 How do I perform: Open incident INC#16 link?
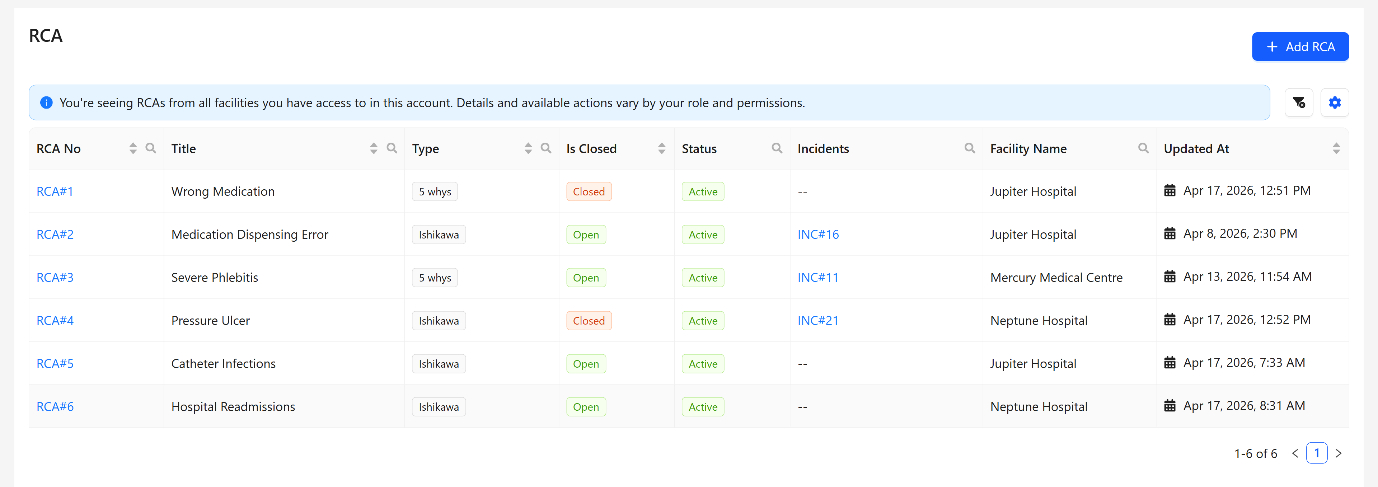818,235
